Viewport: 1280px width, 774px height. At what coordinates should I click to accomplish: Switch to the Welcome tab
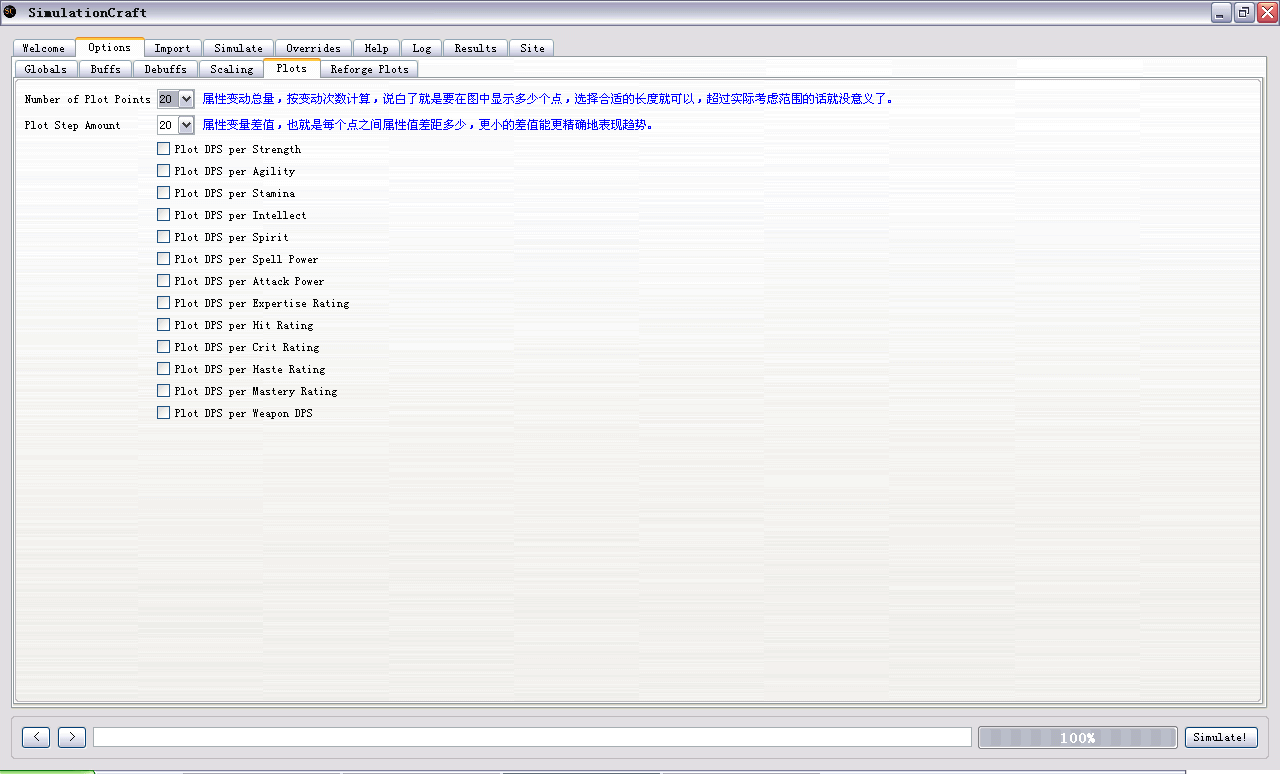44,48
